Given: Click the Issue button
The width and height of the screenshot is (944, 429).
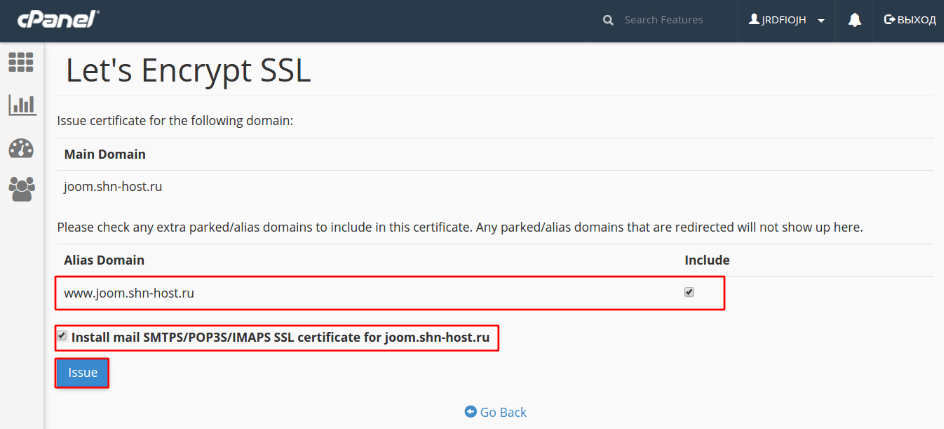Looking at the screenshot, I should tap(82, 373).
